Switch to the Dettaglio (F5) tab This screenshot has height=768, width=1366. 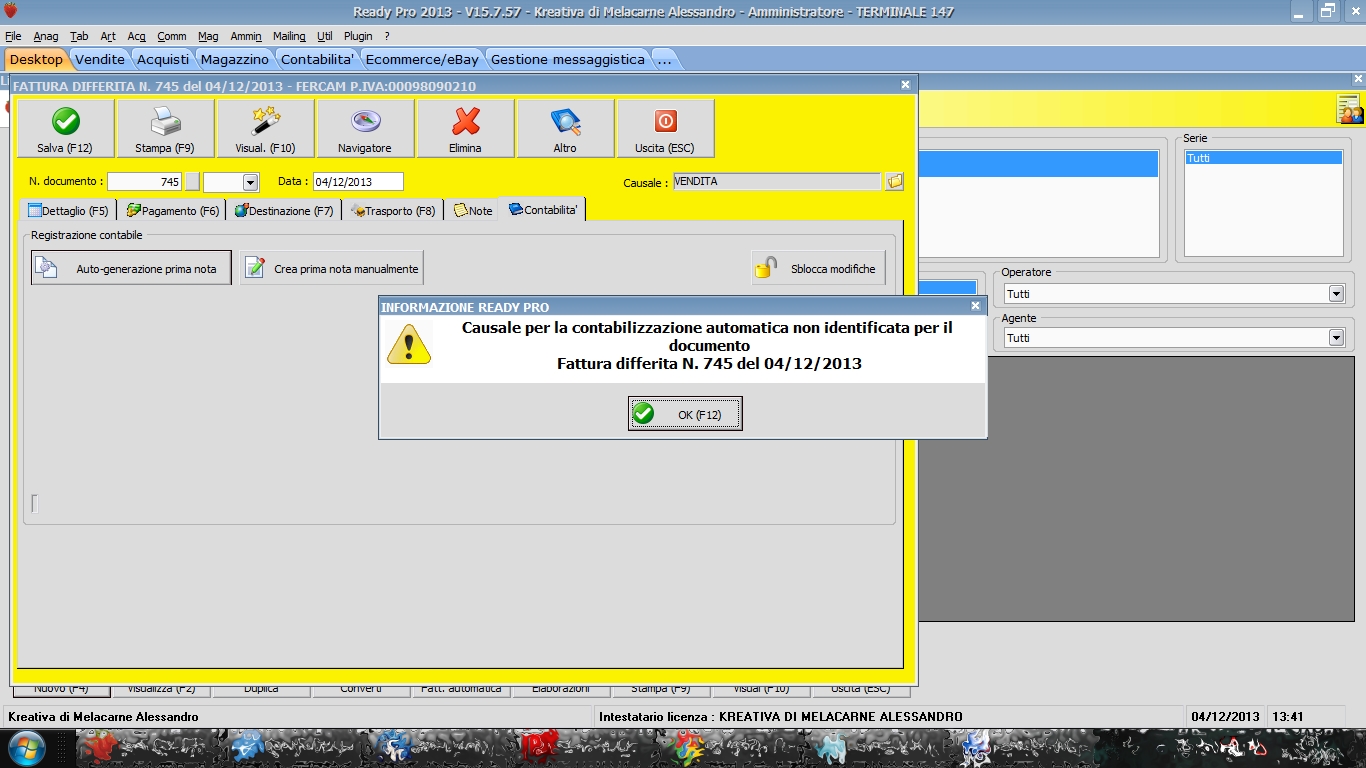(68, 211)
